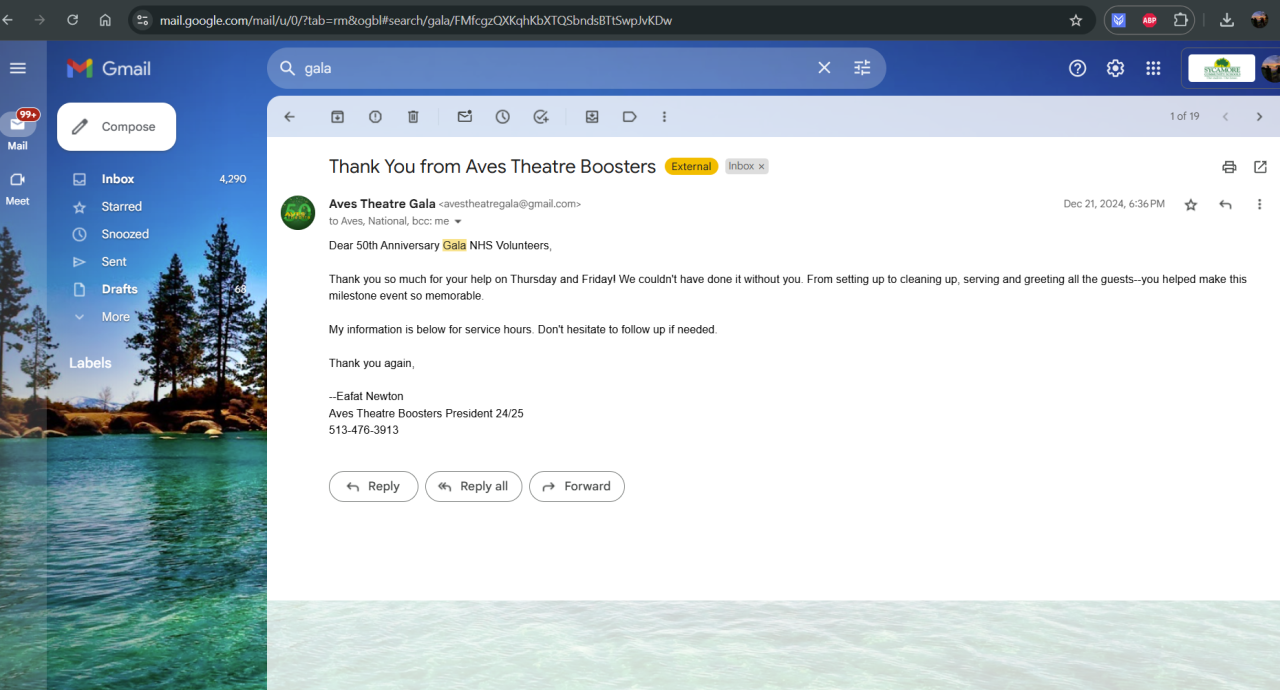Reload the browser page
Image resolution: width=1280 pixels, height=690 pixels.
pos(72,20)
